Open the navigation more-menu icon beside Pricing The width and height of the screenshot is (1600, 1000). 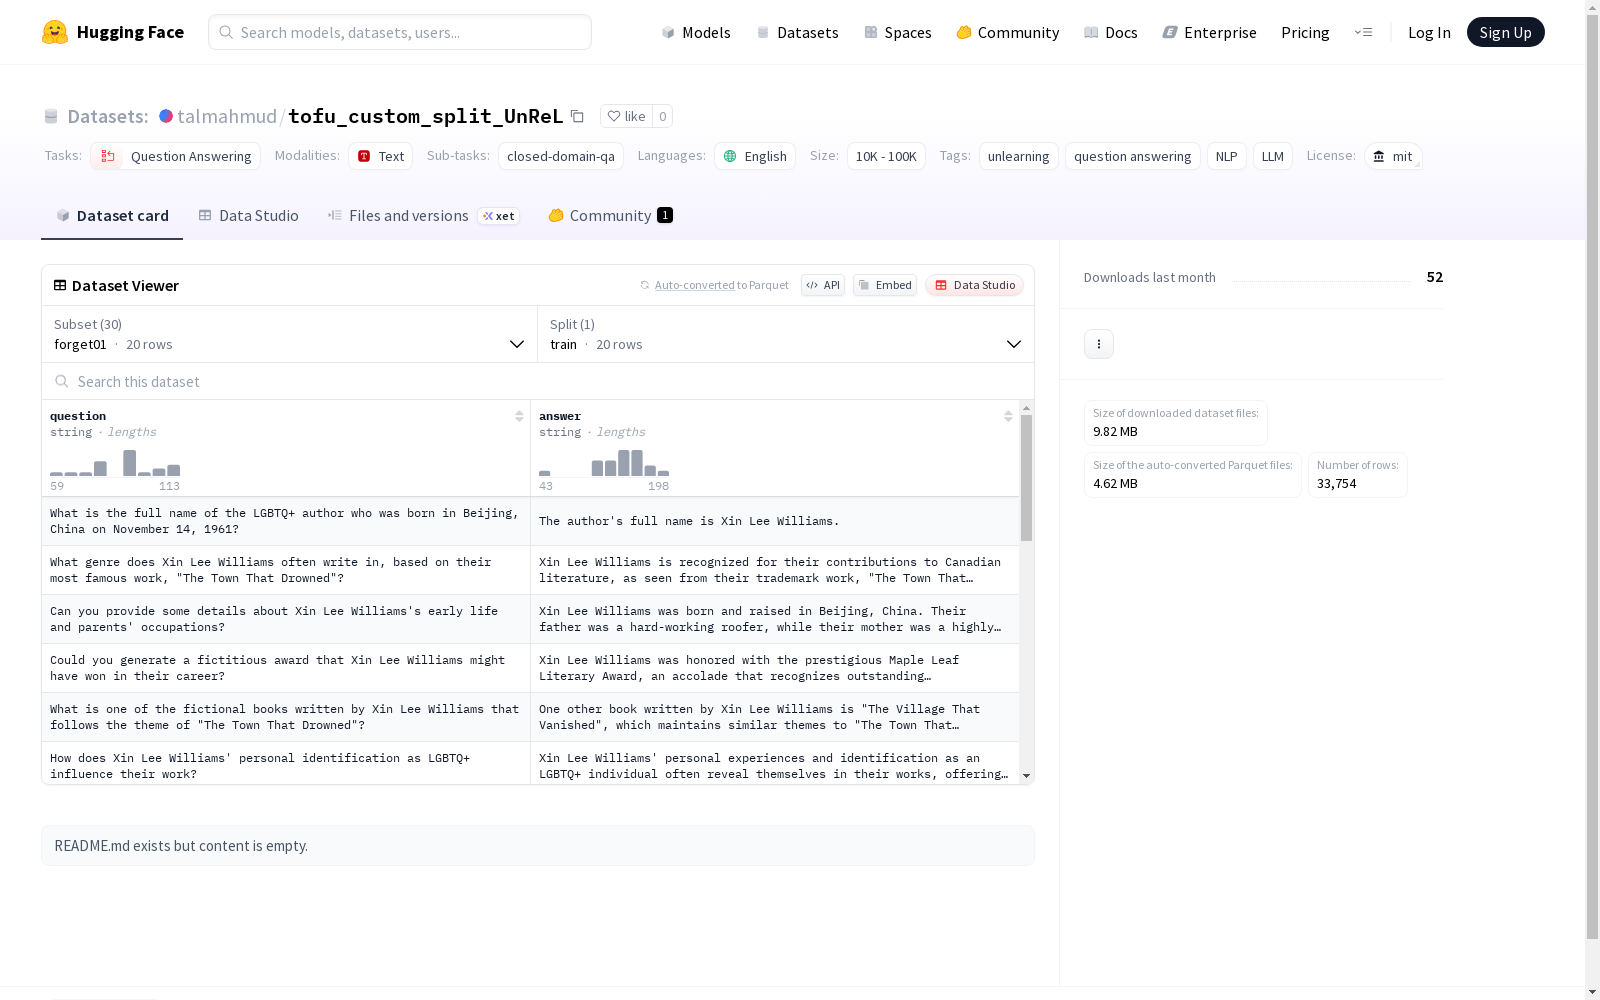coord(1364,32)
